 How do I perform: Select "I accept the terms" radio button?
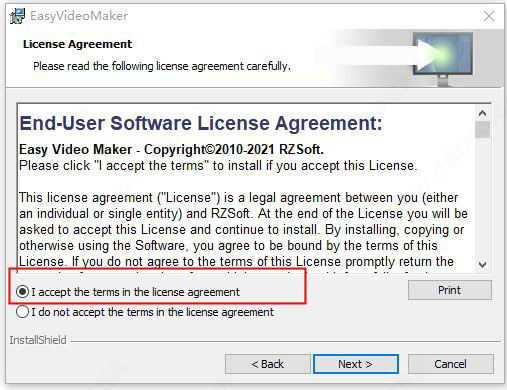point(23,292)
